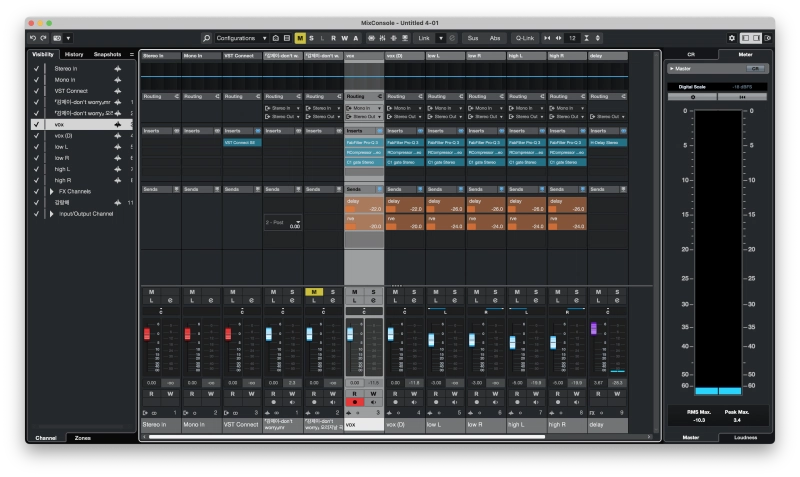Uncheck visibility of high R channel
Screen dimensions: 800x477
pos(36,181)
